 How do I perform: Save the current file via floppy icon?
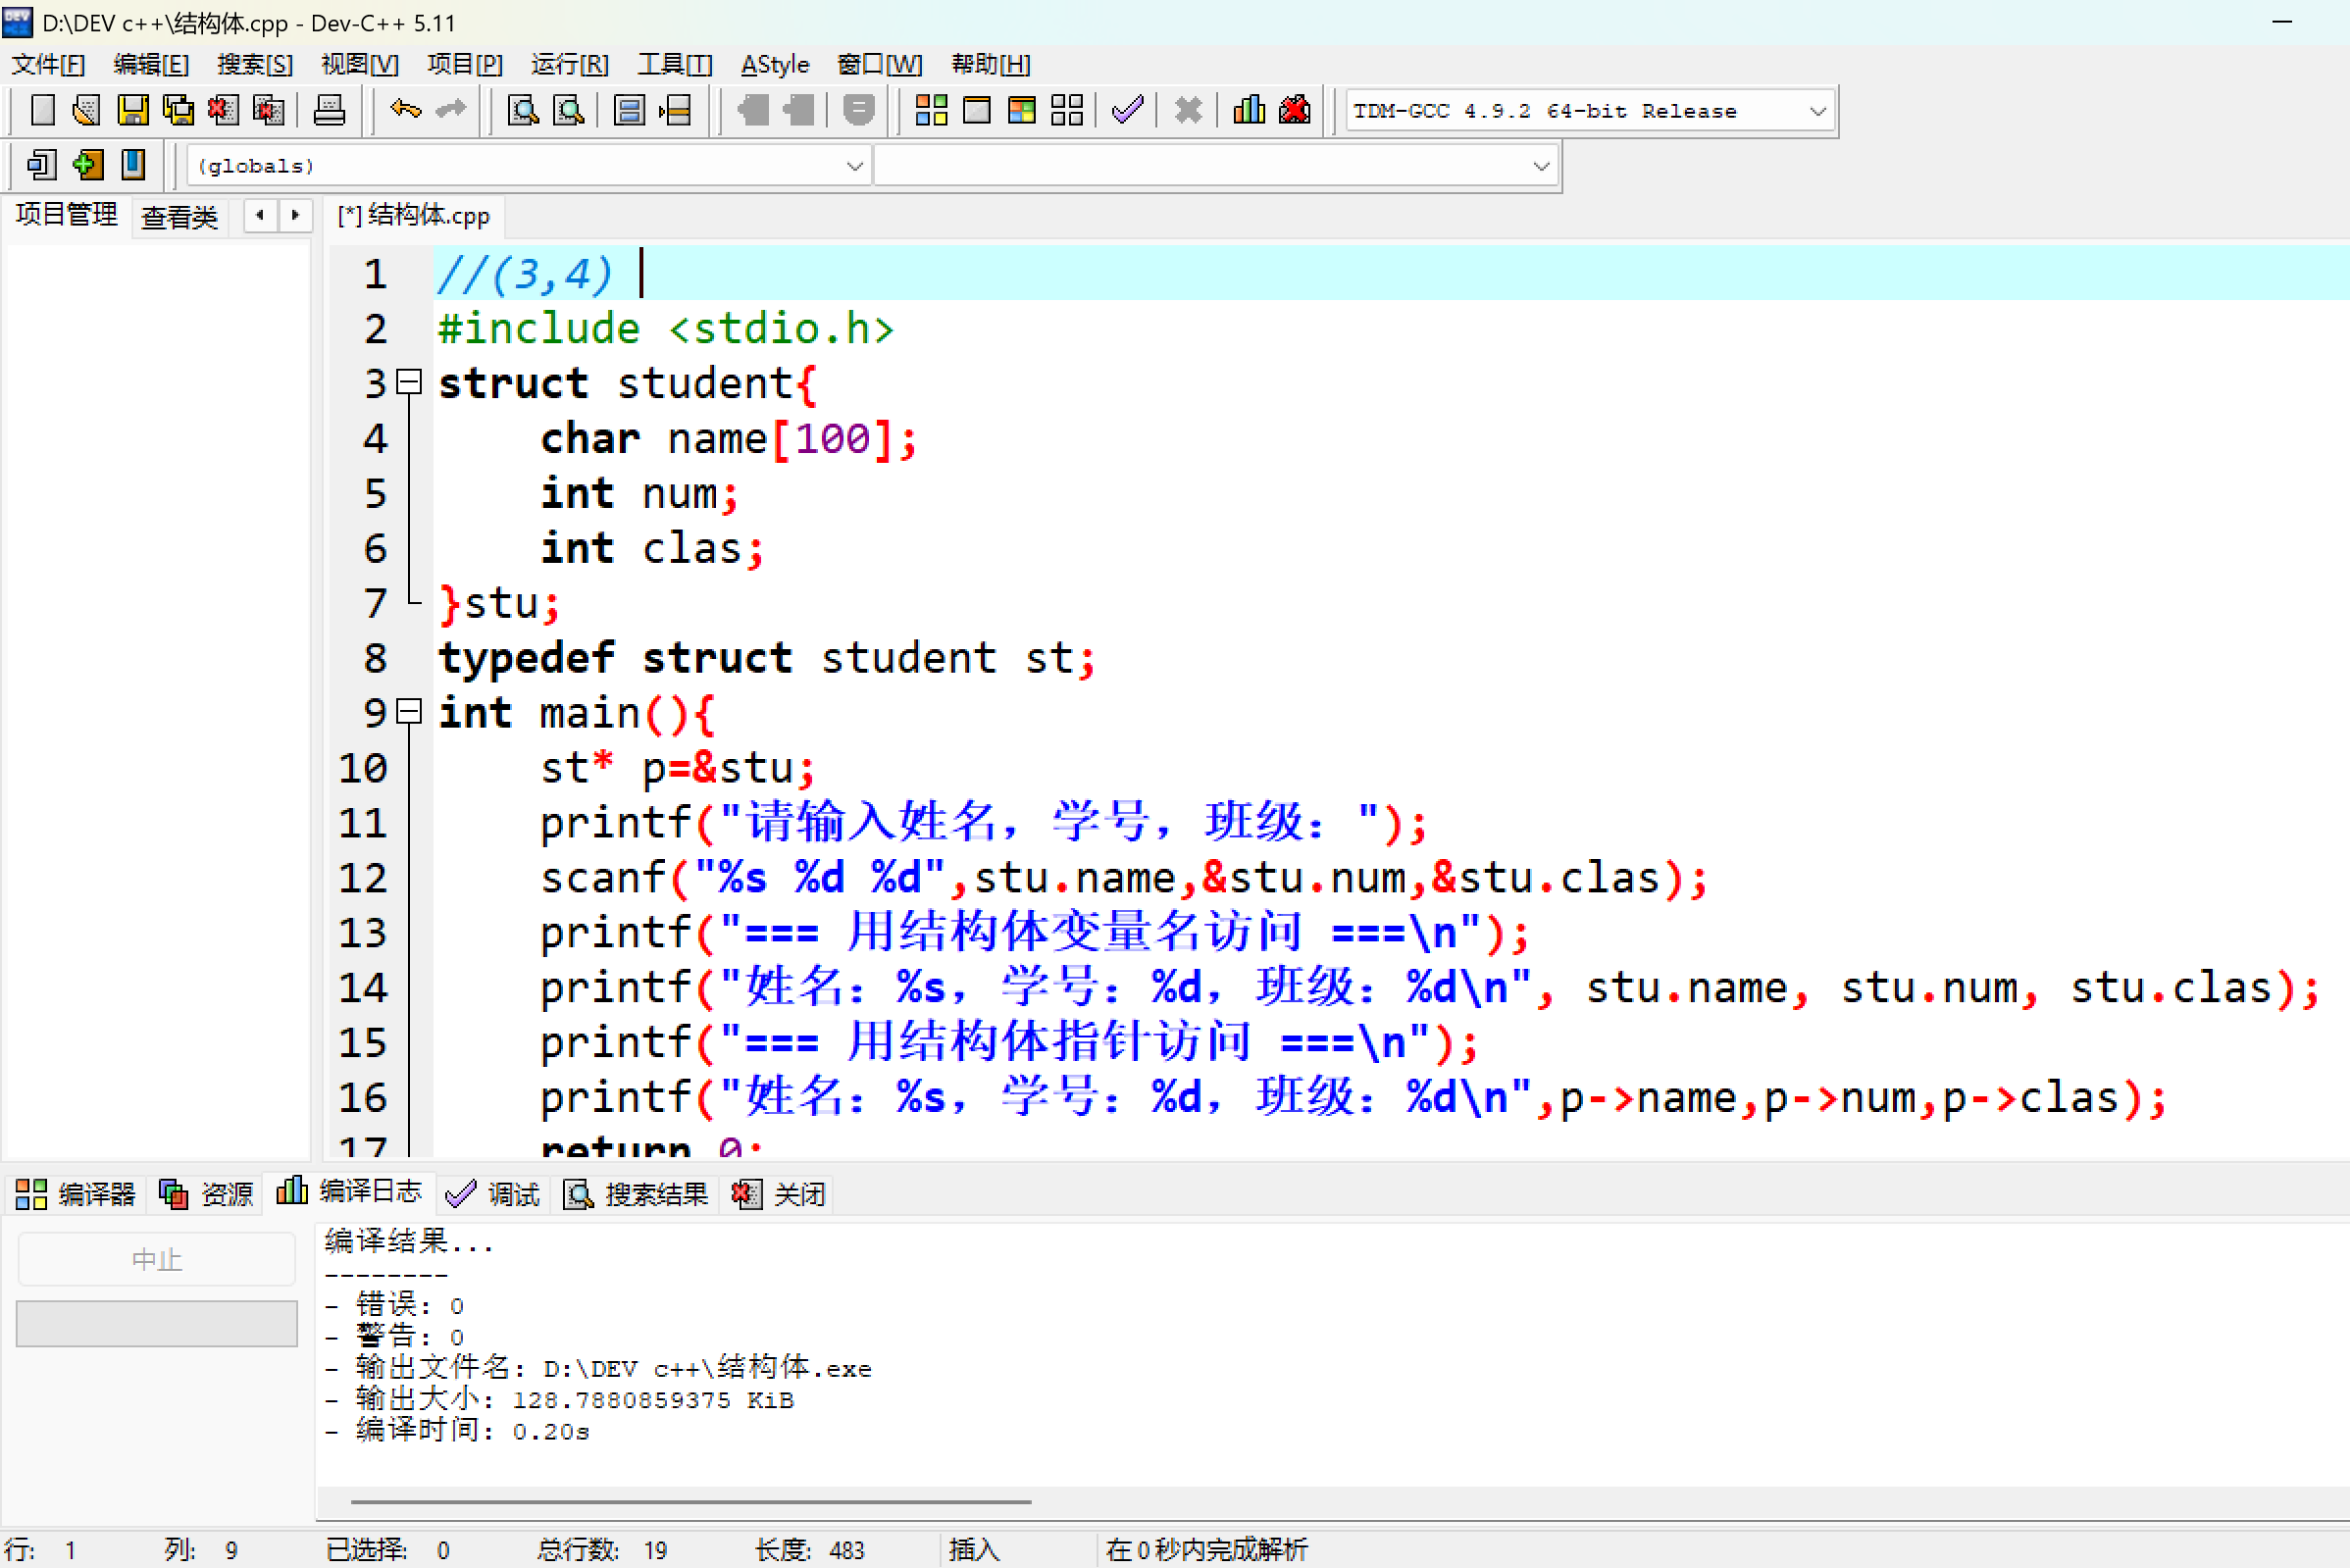(x=132, y=110)
